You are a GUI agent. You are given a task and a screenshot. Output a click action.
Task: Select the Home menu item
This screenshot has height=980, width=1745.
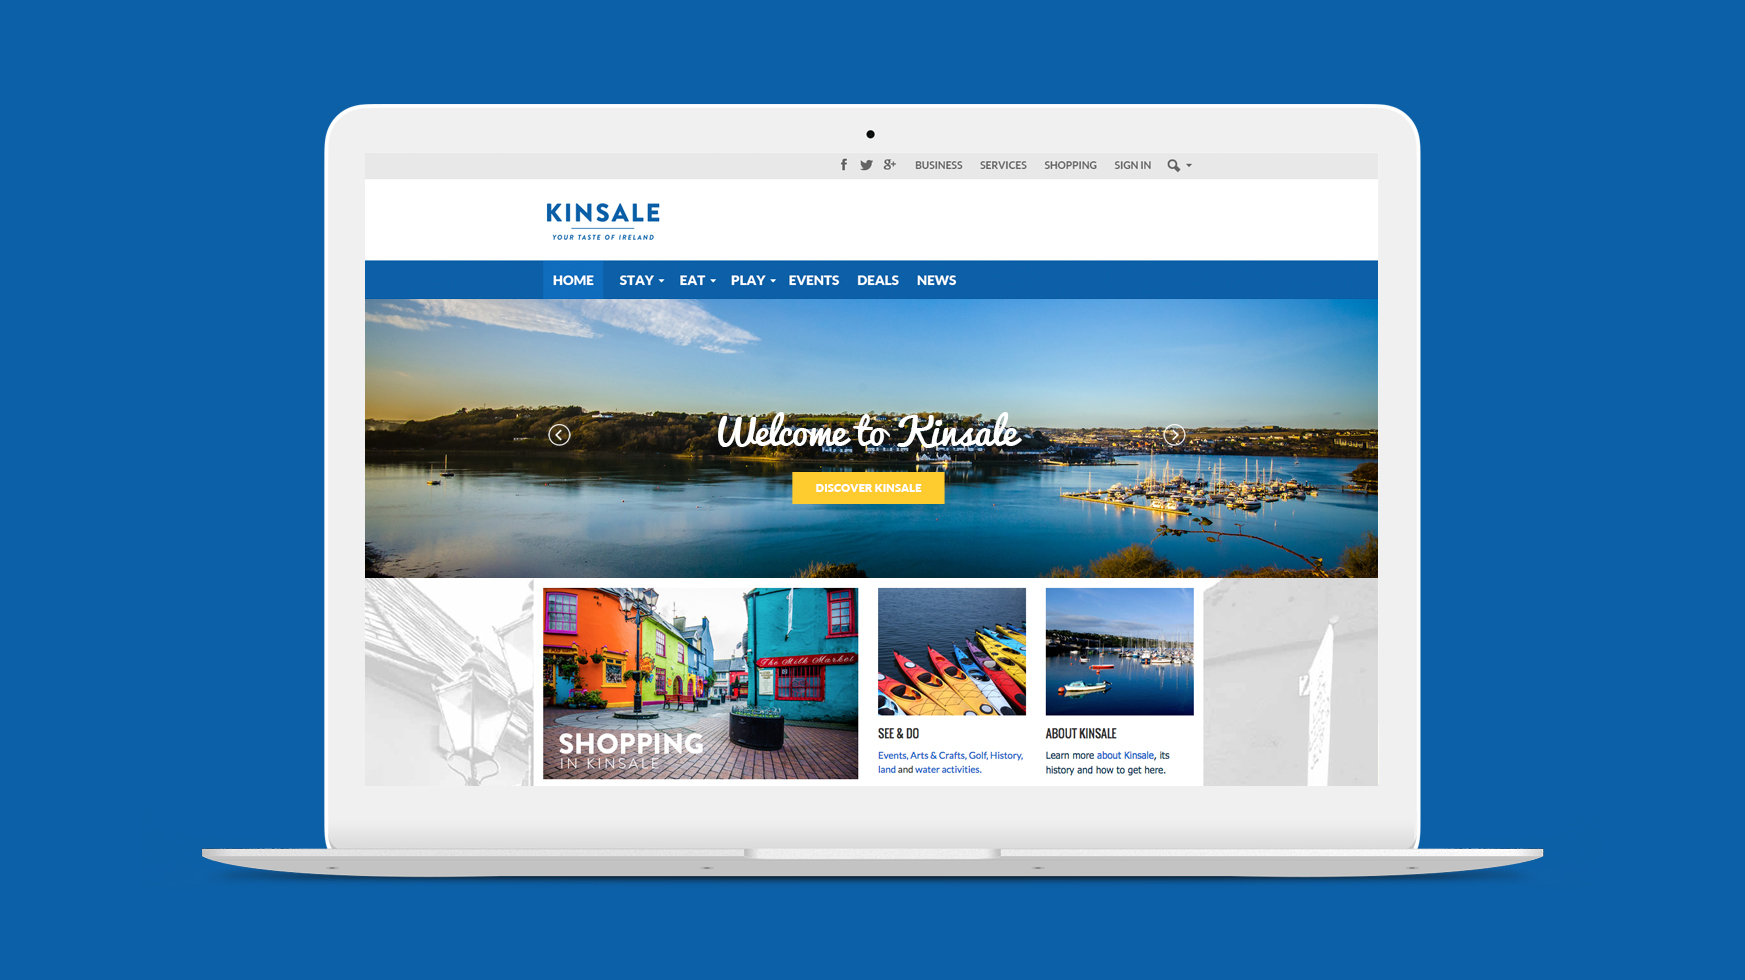click(573, 280)
